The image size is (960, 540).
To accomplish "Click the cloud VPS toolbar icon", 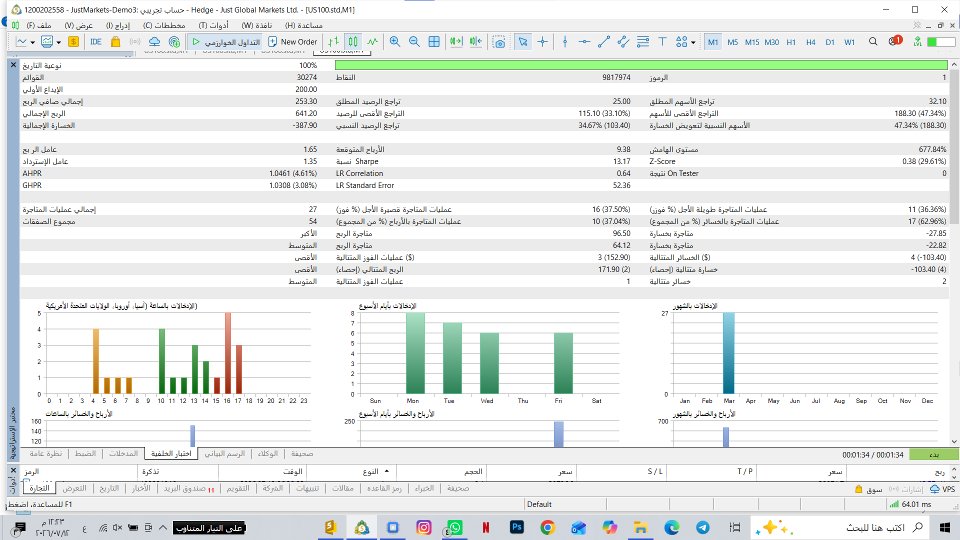I will point(154,42).
